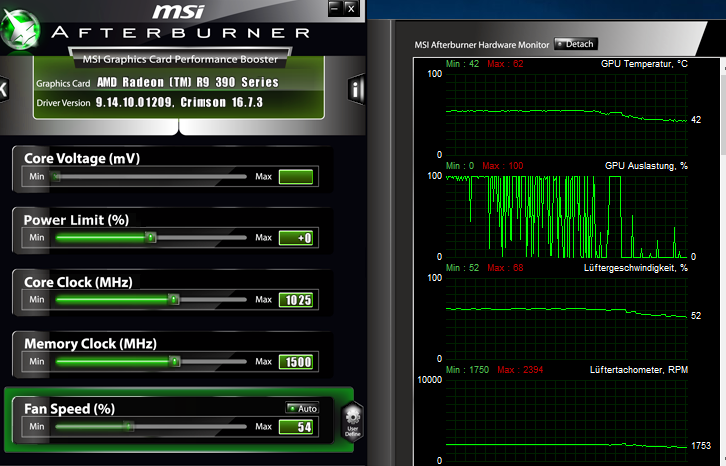Viewport: 726px width, 466px height.
Task: Click the 'Max : 2394' RPM reading
Action: tap(520, 370)
